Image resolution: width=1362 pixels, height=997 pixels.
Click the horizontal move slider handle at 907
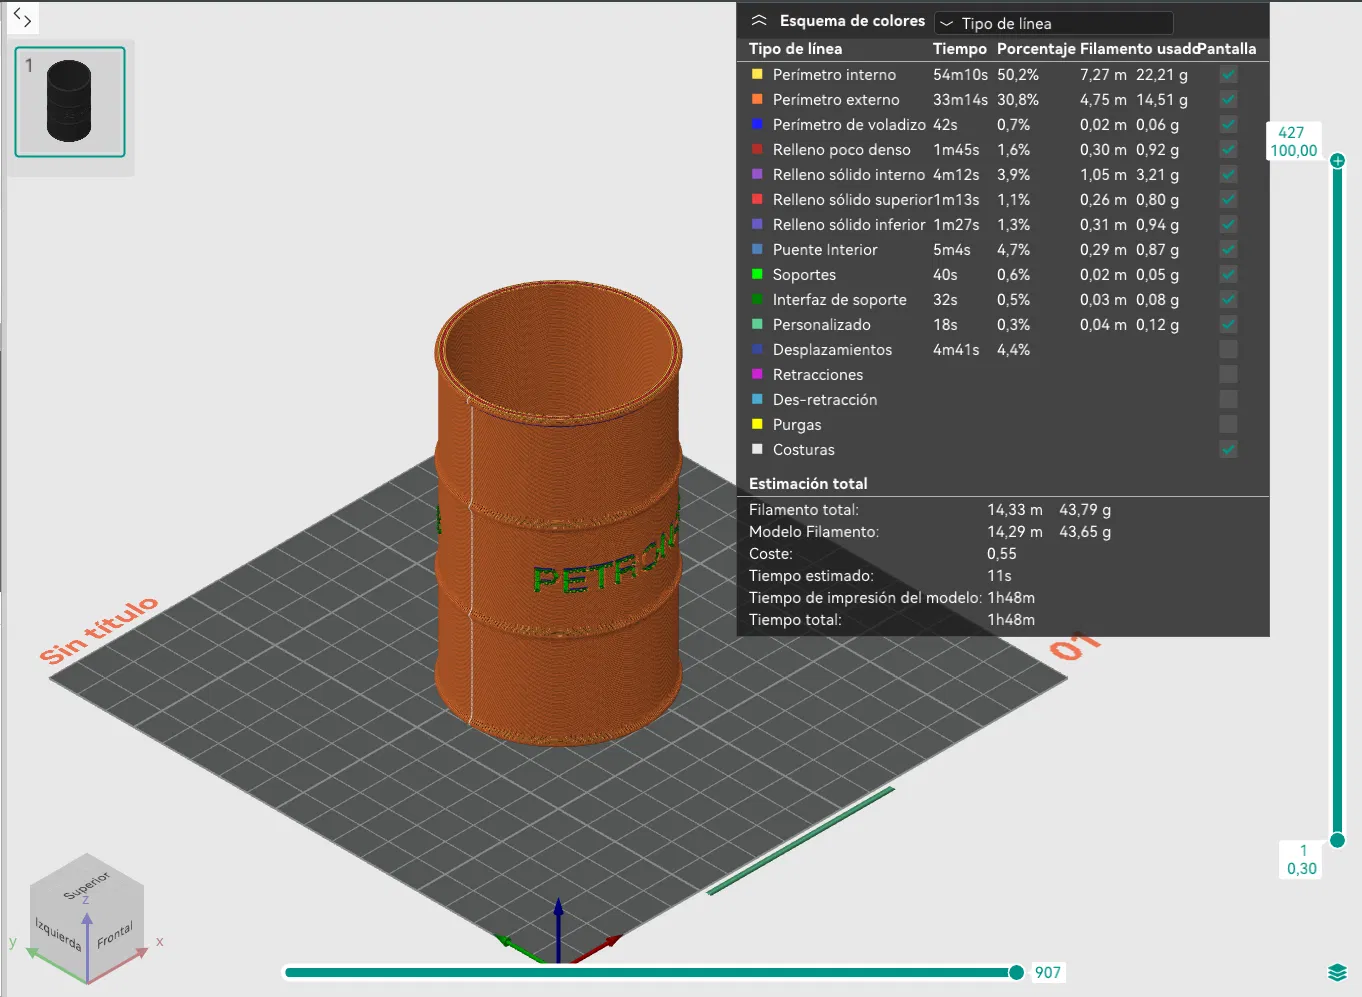1016,972
